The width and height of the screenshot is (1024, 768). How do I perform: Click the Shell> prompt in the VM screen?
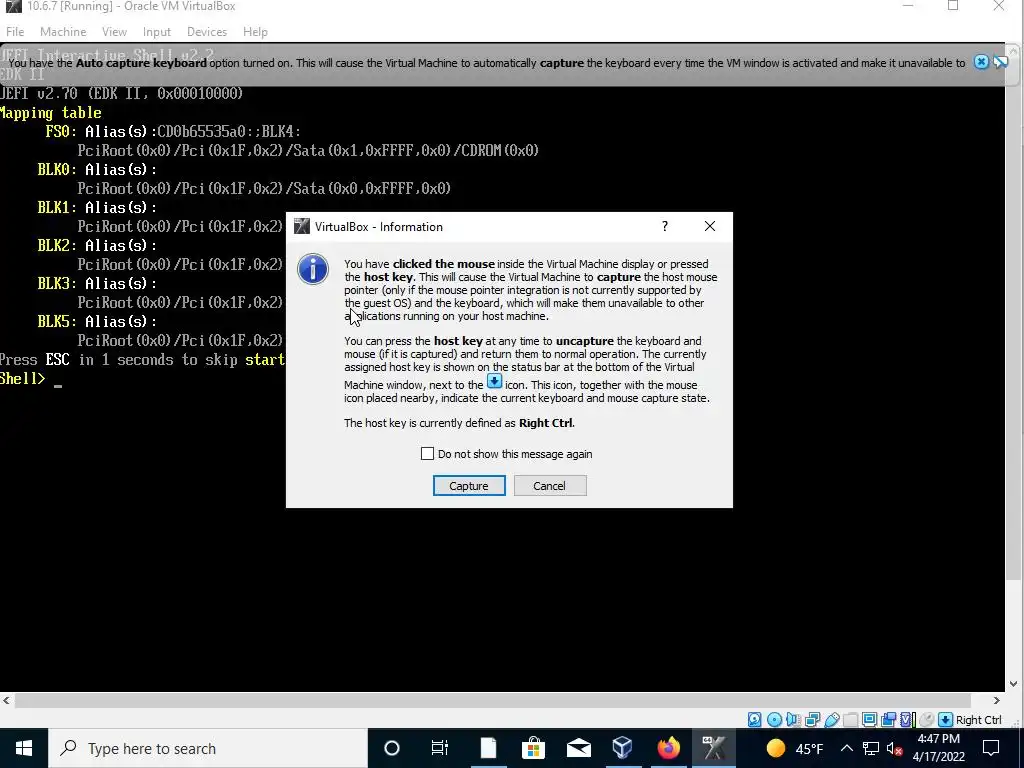pos(23,379)
